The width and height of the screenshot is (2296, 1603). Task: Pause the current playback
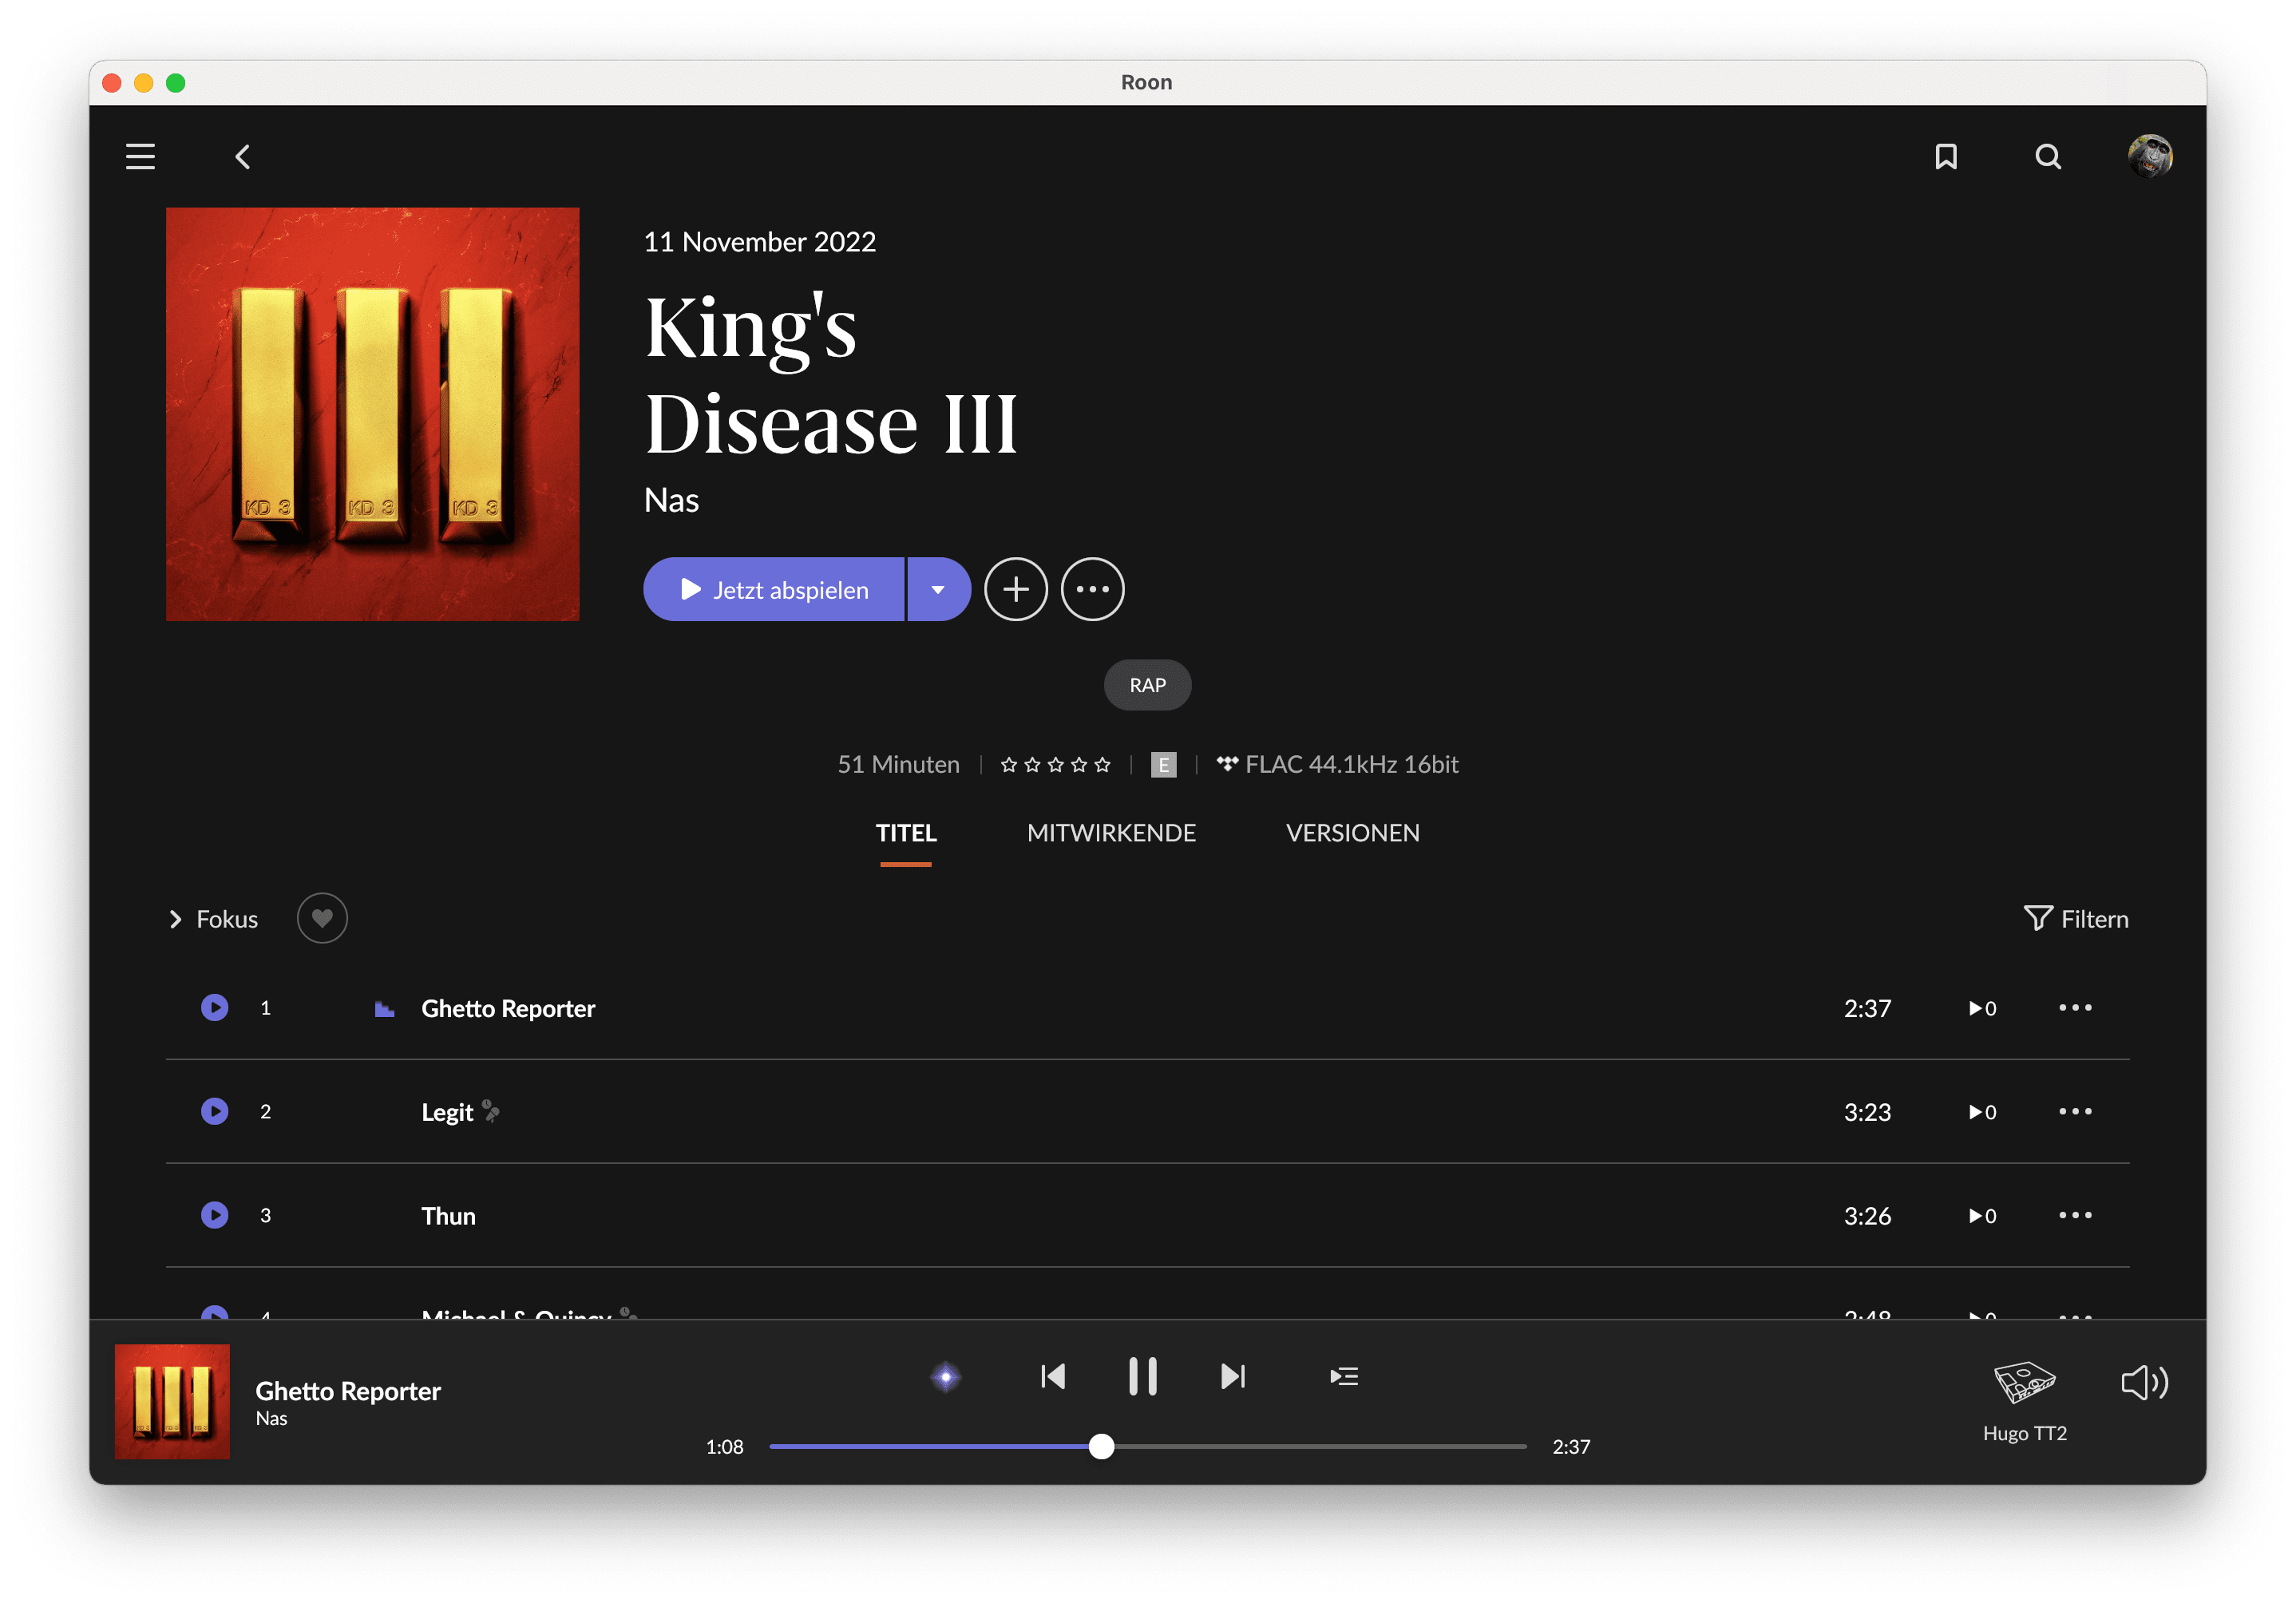1142,1377
